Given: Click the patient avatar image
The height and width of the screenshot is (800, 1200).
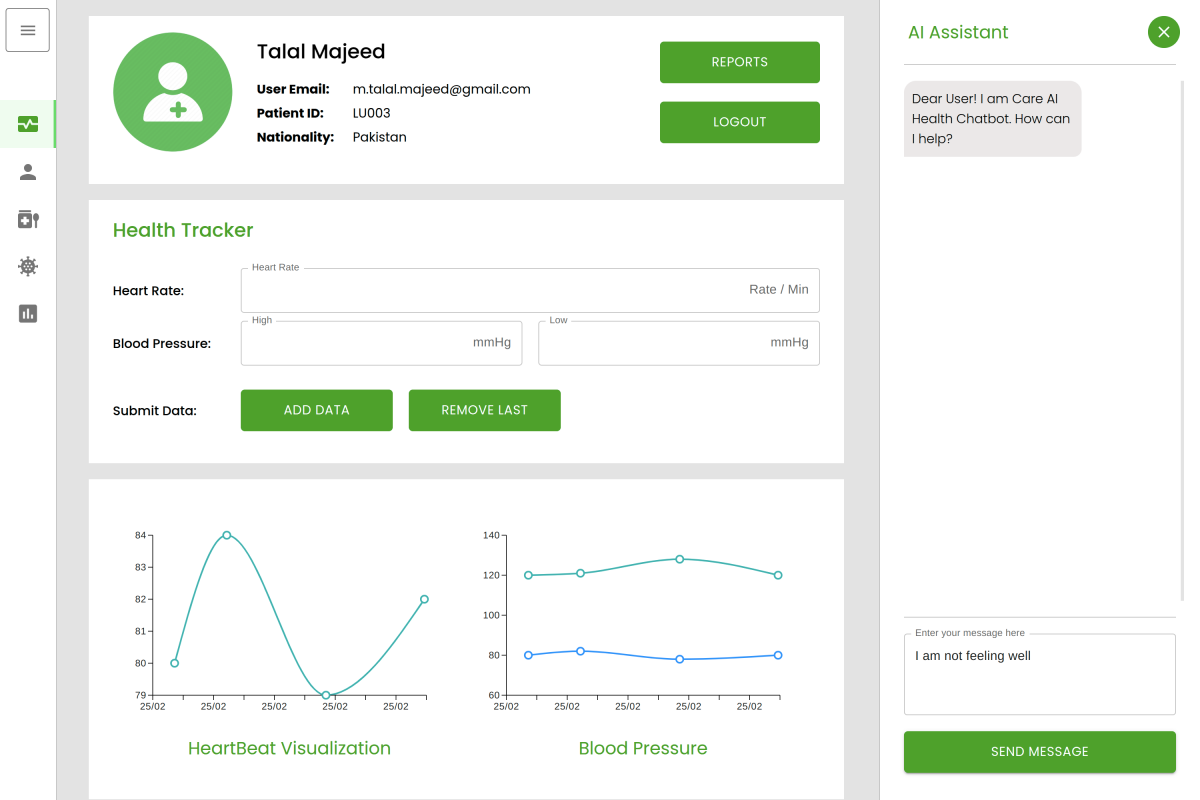Looking at the screenshot, I should 173,92.
